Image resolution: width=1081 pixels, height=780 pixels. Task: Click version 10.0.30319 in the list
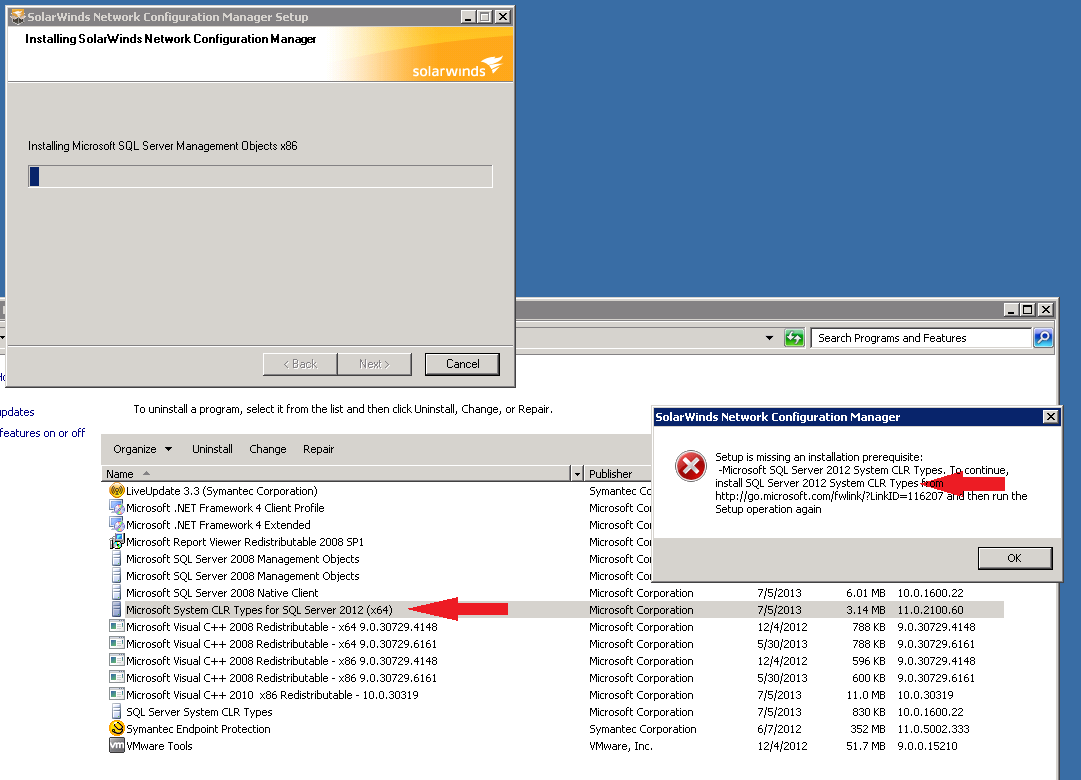tap(925, 694)
